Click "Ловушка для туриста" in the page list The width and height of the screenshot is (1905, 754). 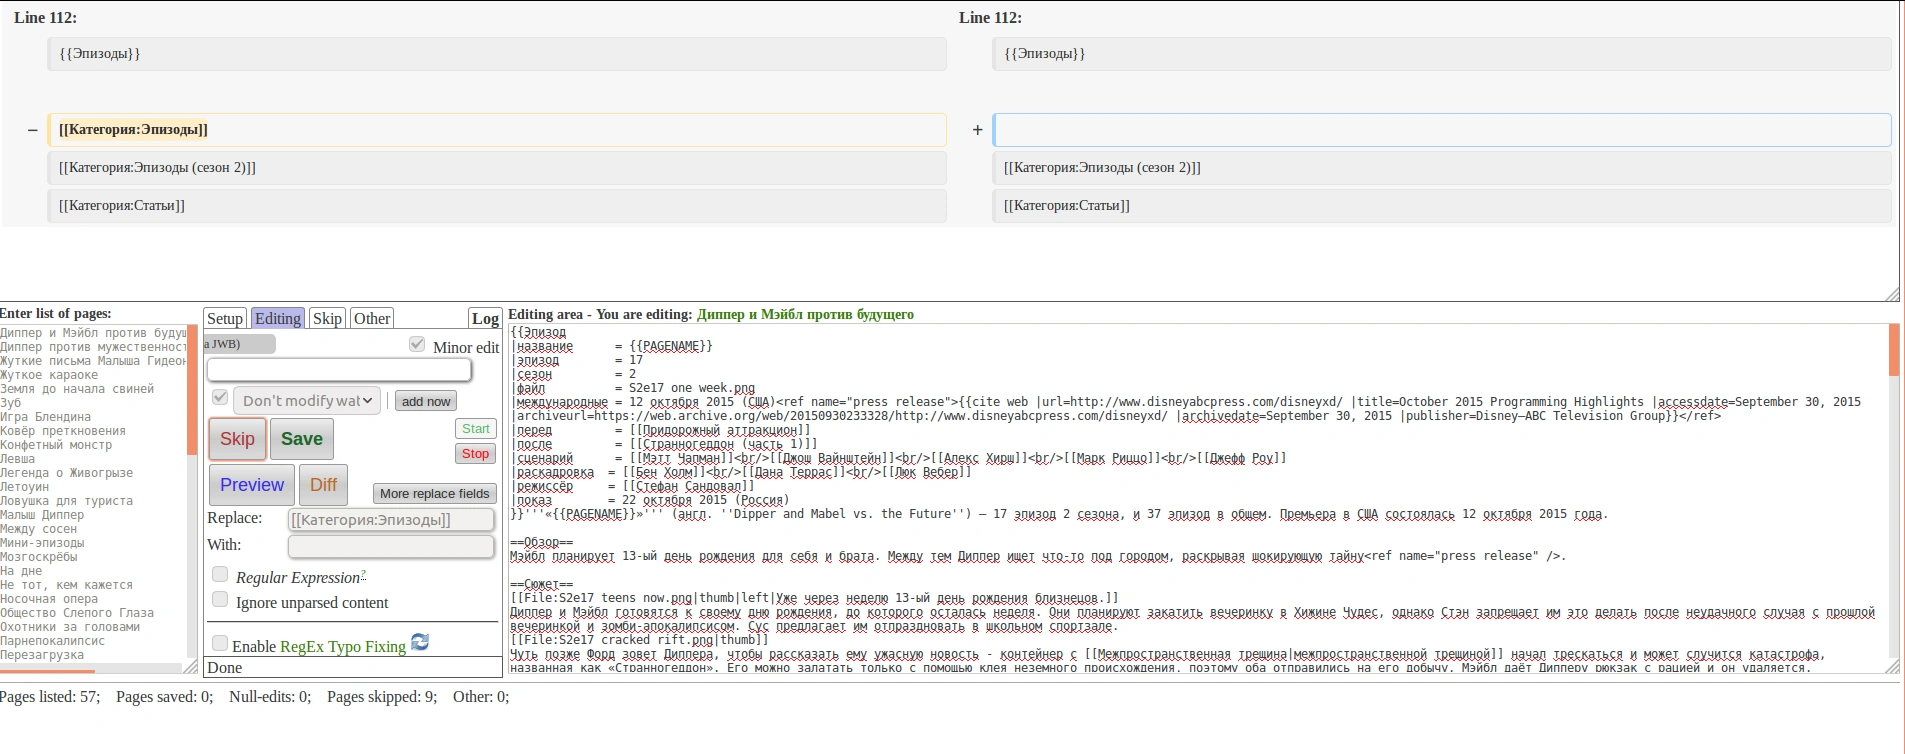(66, 501)
